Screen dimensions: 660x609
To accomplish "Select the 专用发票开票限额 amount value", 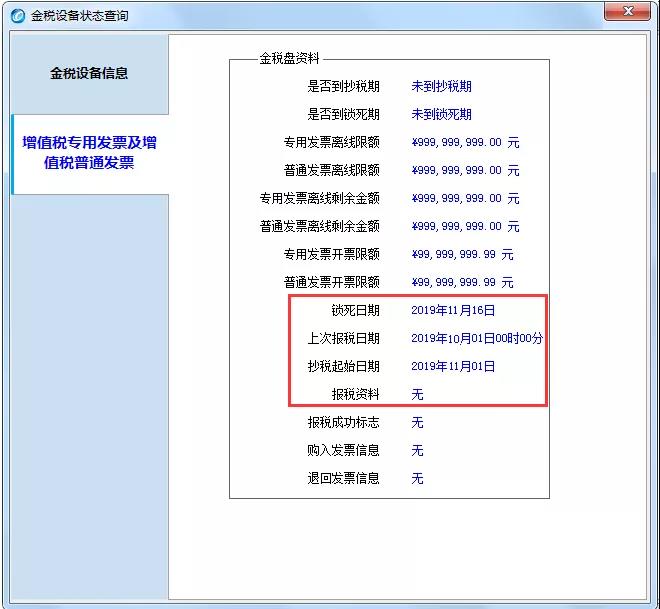I will pyautogui.click(x=462, y=255).
